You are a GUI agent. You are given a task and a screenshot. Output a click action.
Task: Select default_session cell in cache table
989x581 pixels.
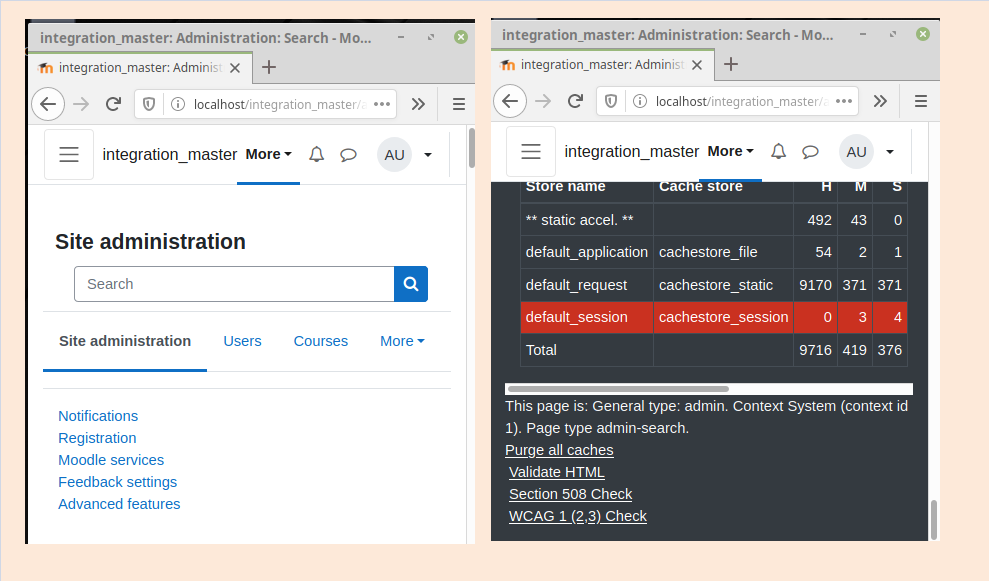587,317
